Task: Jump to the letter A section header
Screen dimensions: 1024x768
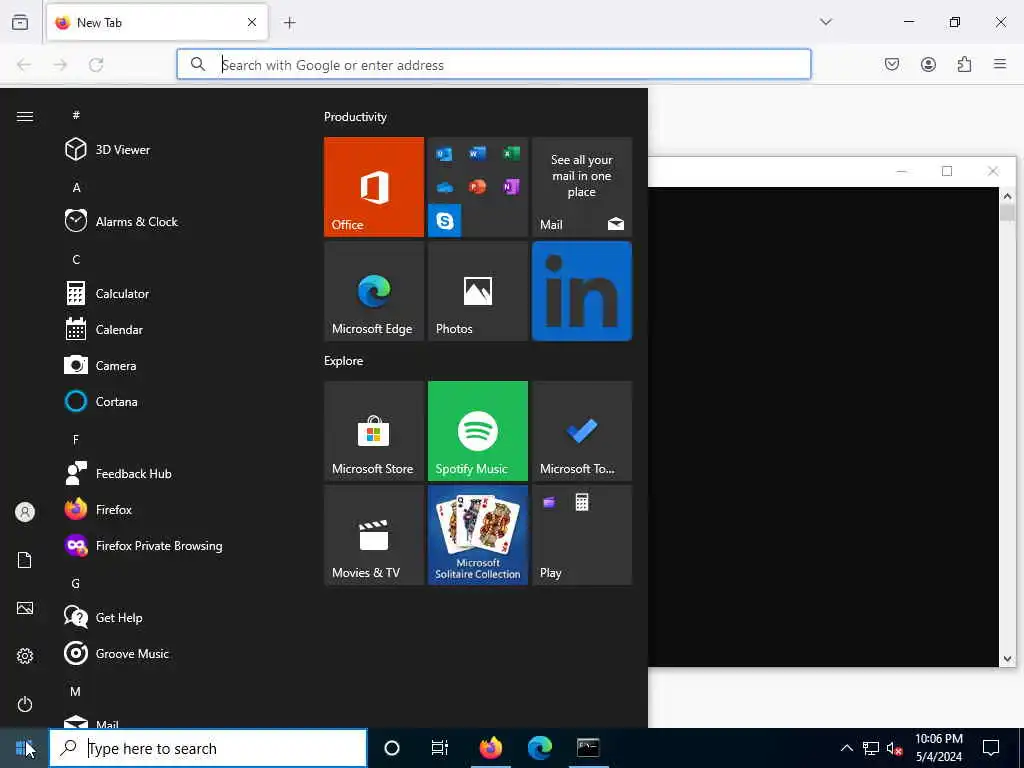Action: pos(76,187)
